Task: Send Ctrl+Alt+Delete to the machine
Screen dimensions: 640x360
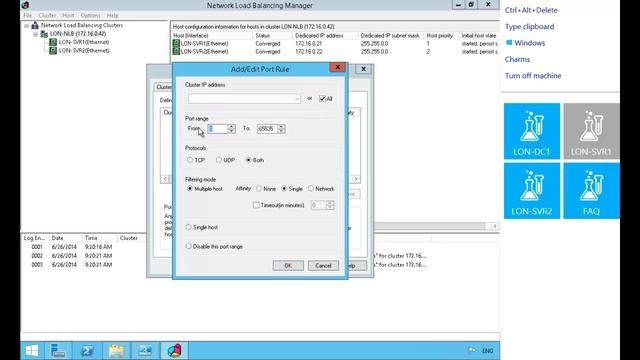Action: click(x=531, y=10)
